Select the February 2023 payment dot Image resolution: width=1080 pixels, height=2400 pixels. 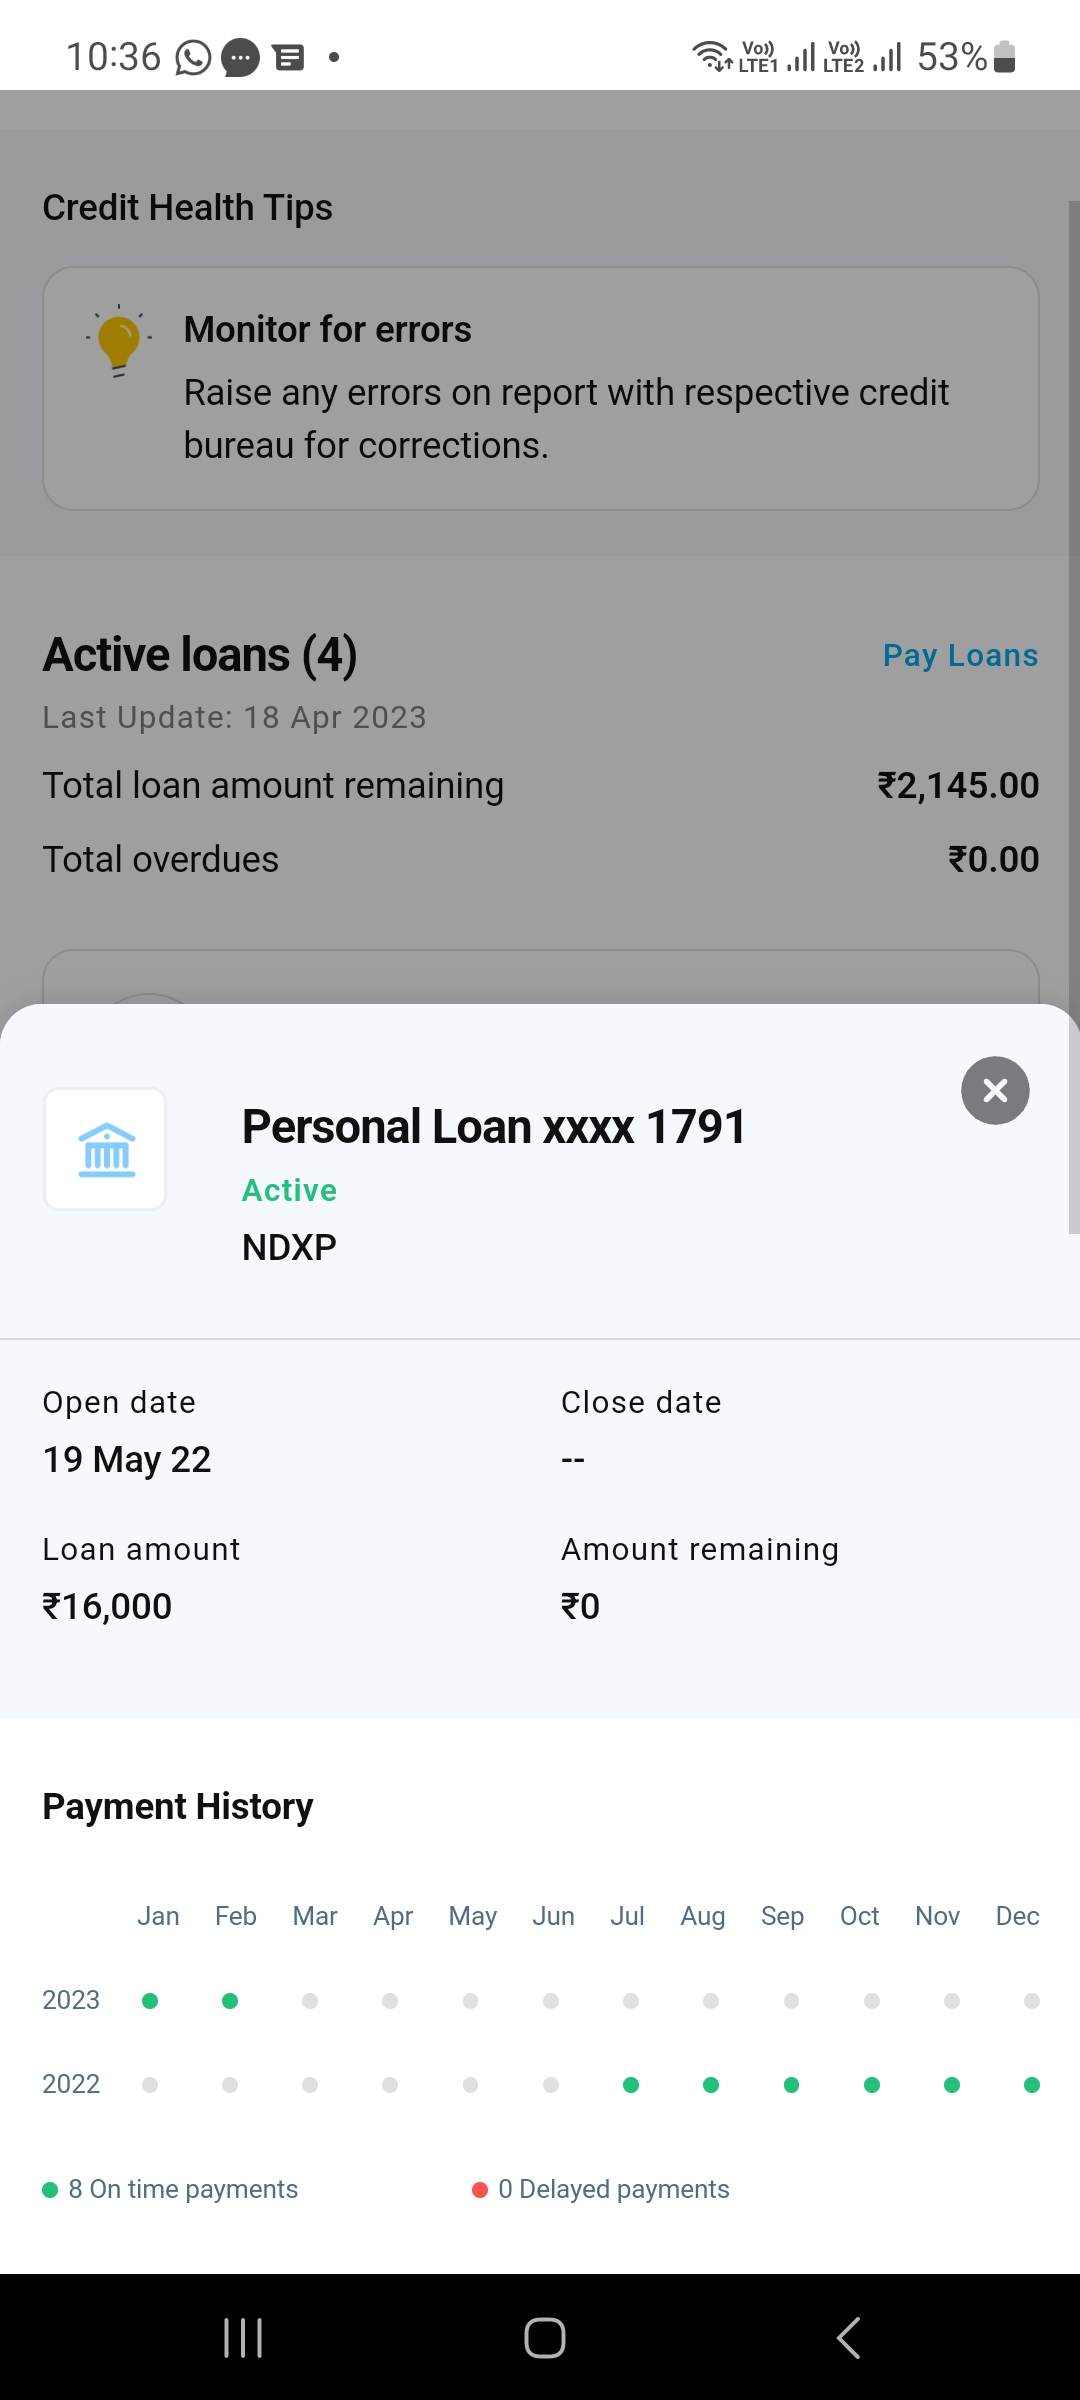pyautogui.click(x=230, y=2001)
